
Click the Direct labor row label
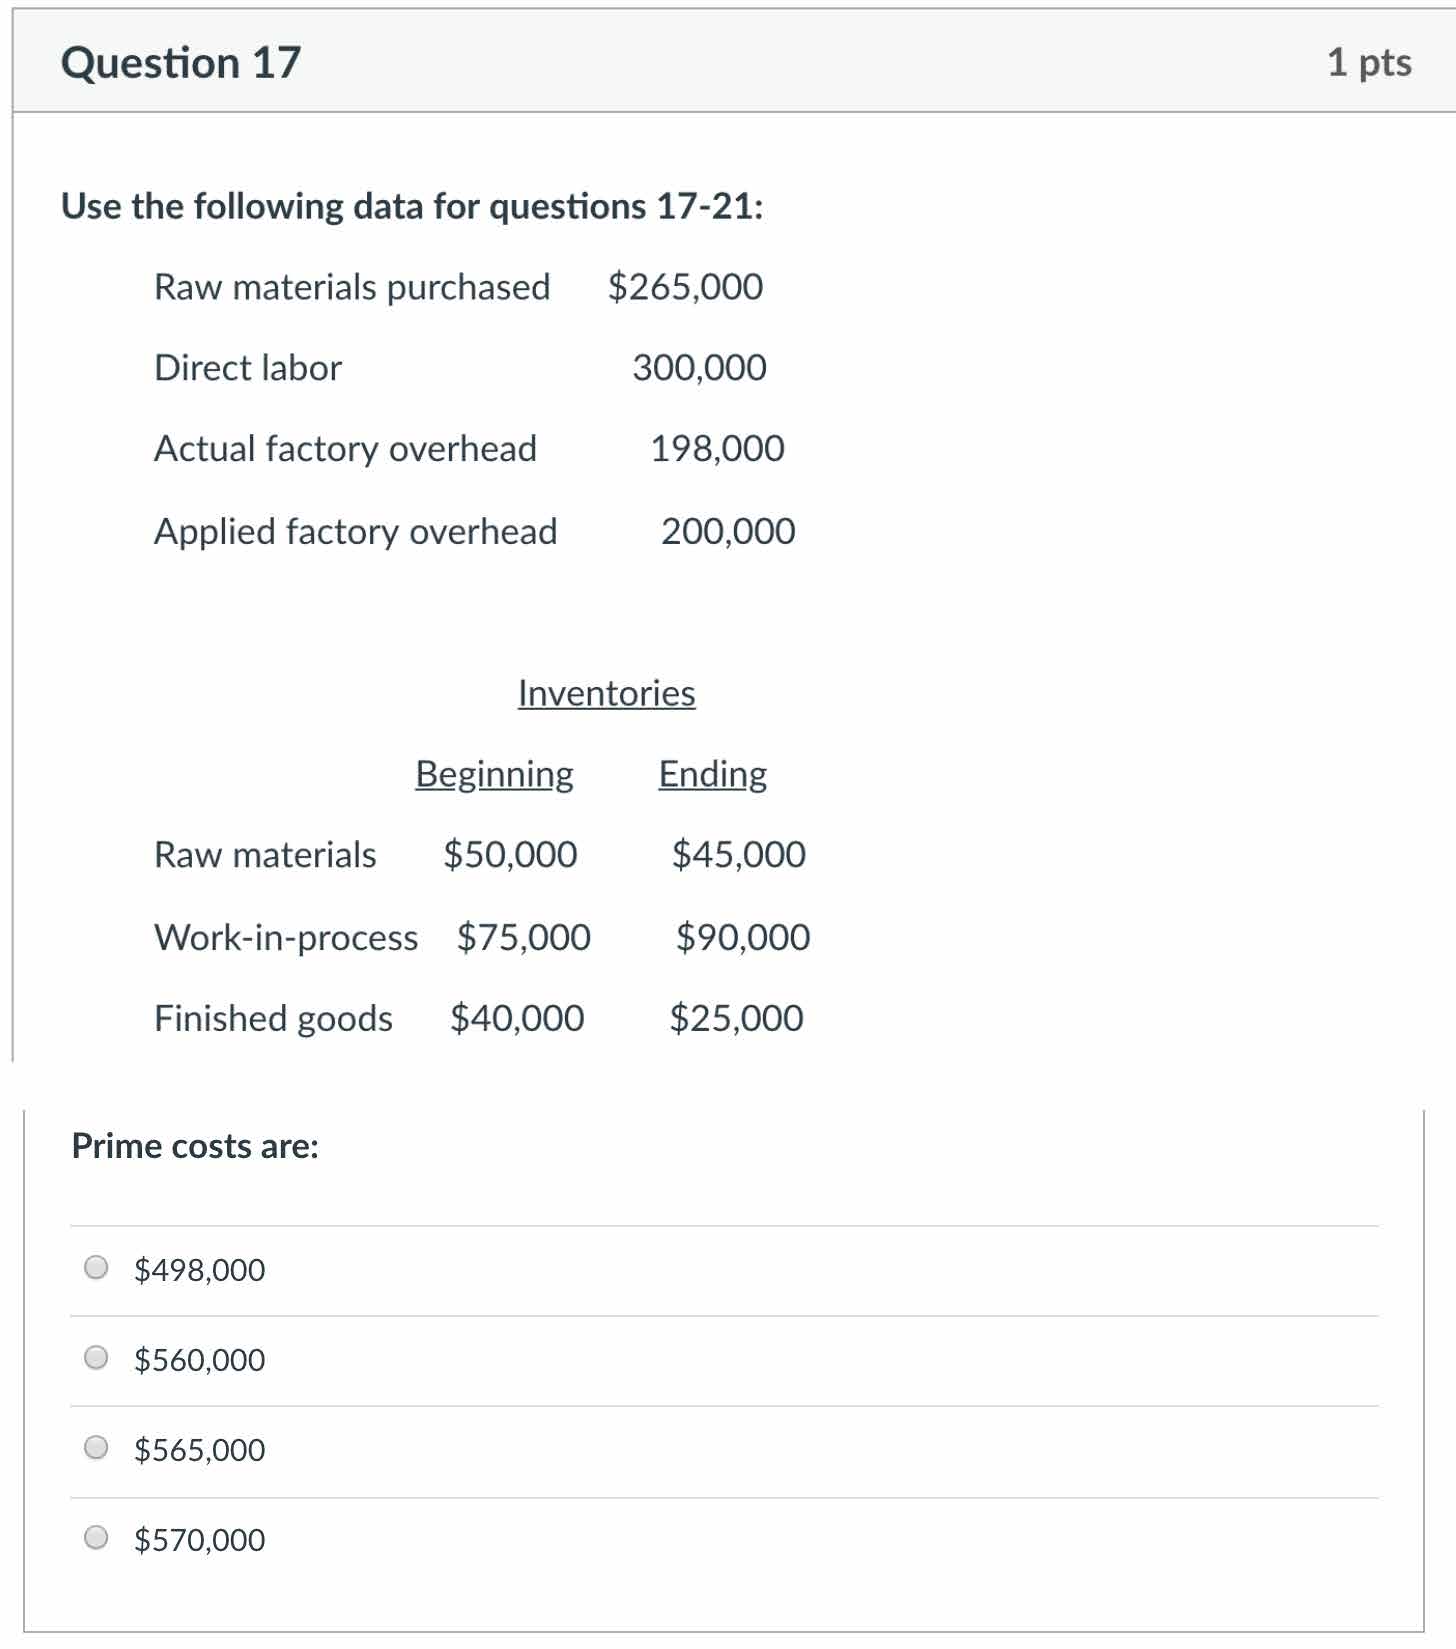248,368
